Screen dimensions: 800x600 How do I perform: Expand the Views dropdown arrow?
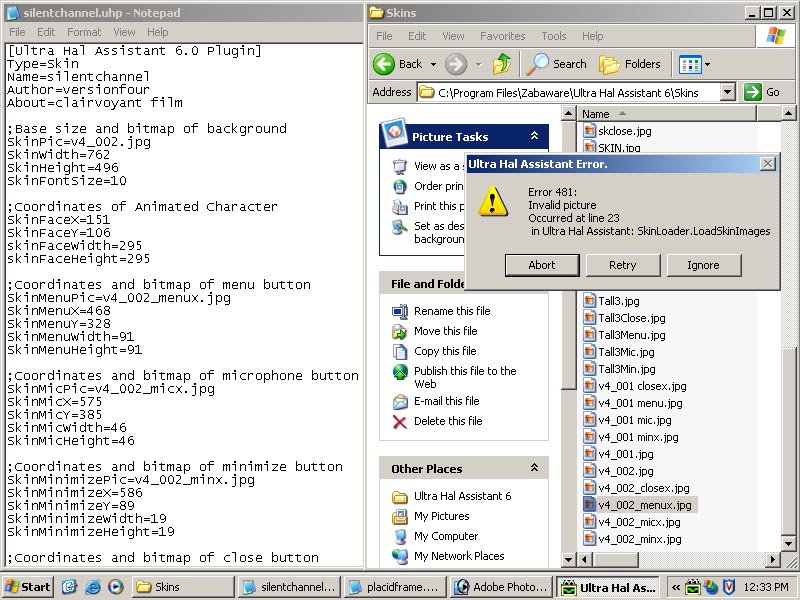(707, 64)
